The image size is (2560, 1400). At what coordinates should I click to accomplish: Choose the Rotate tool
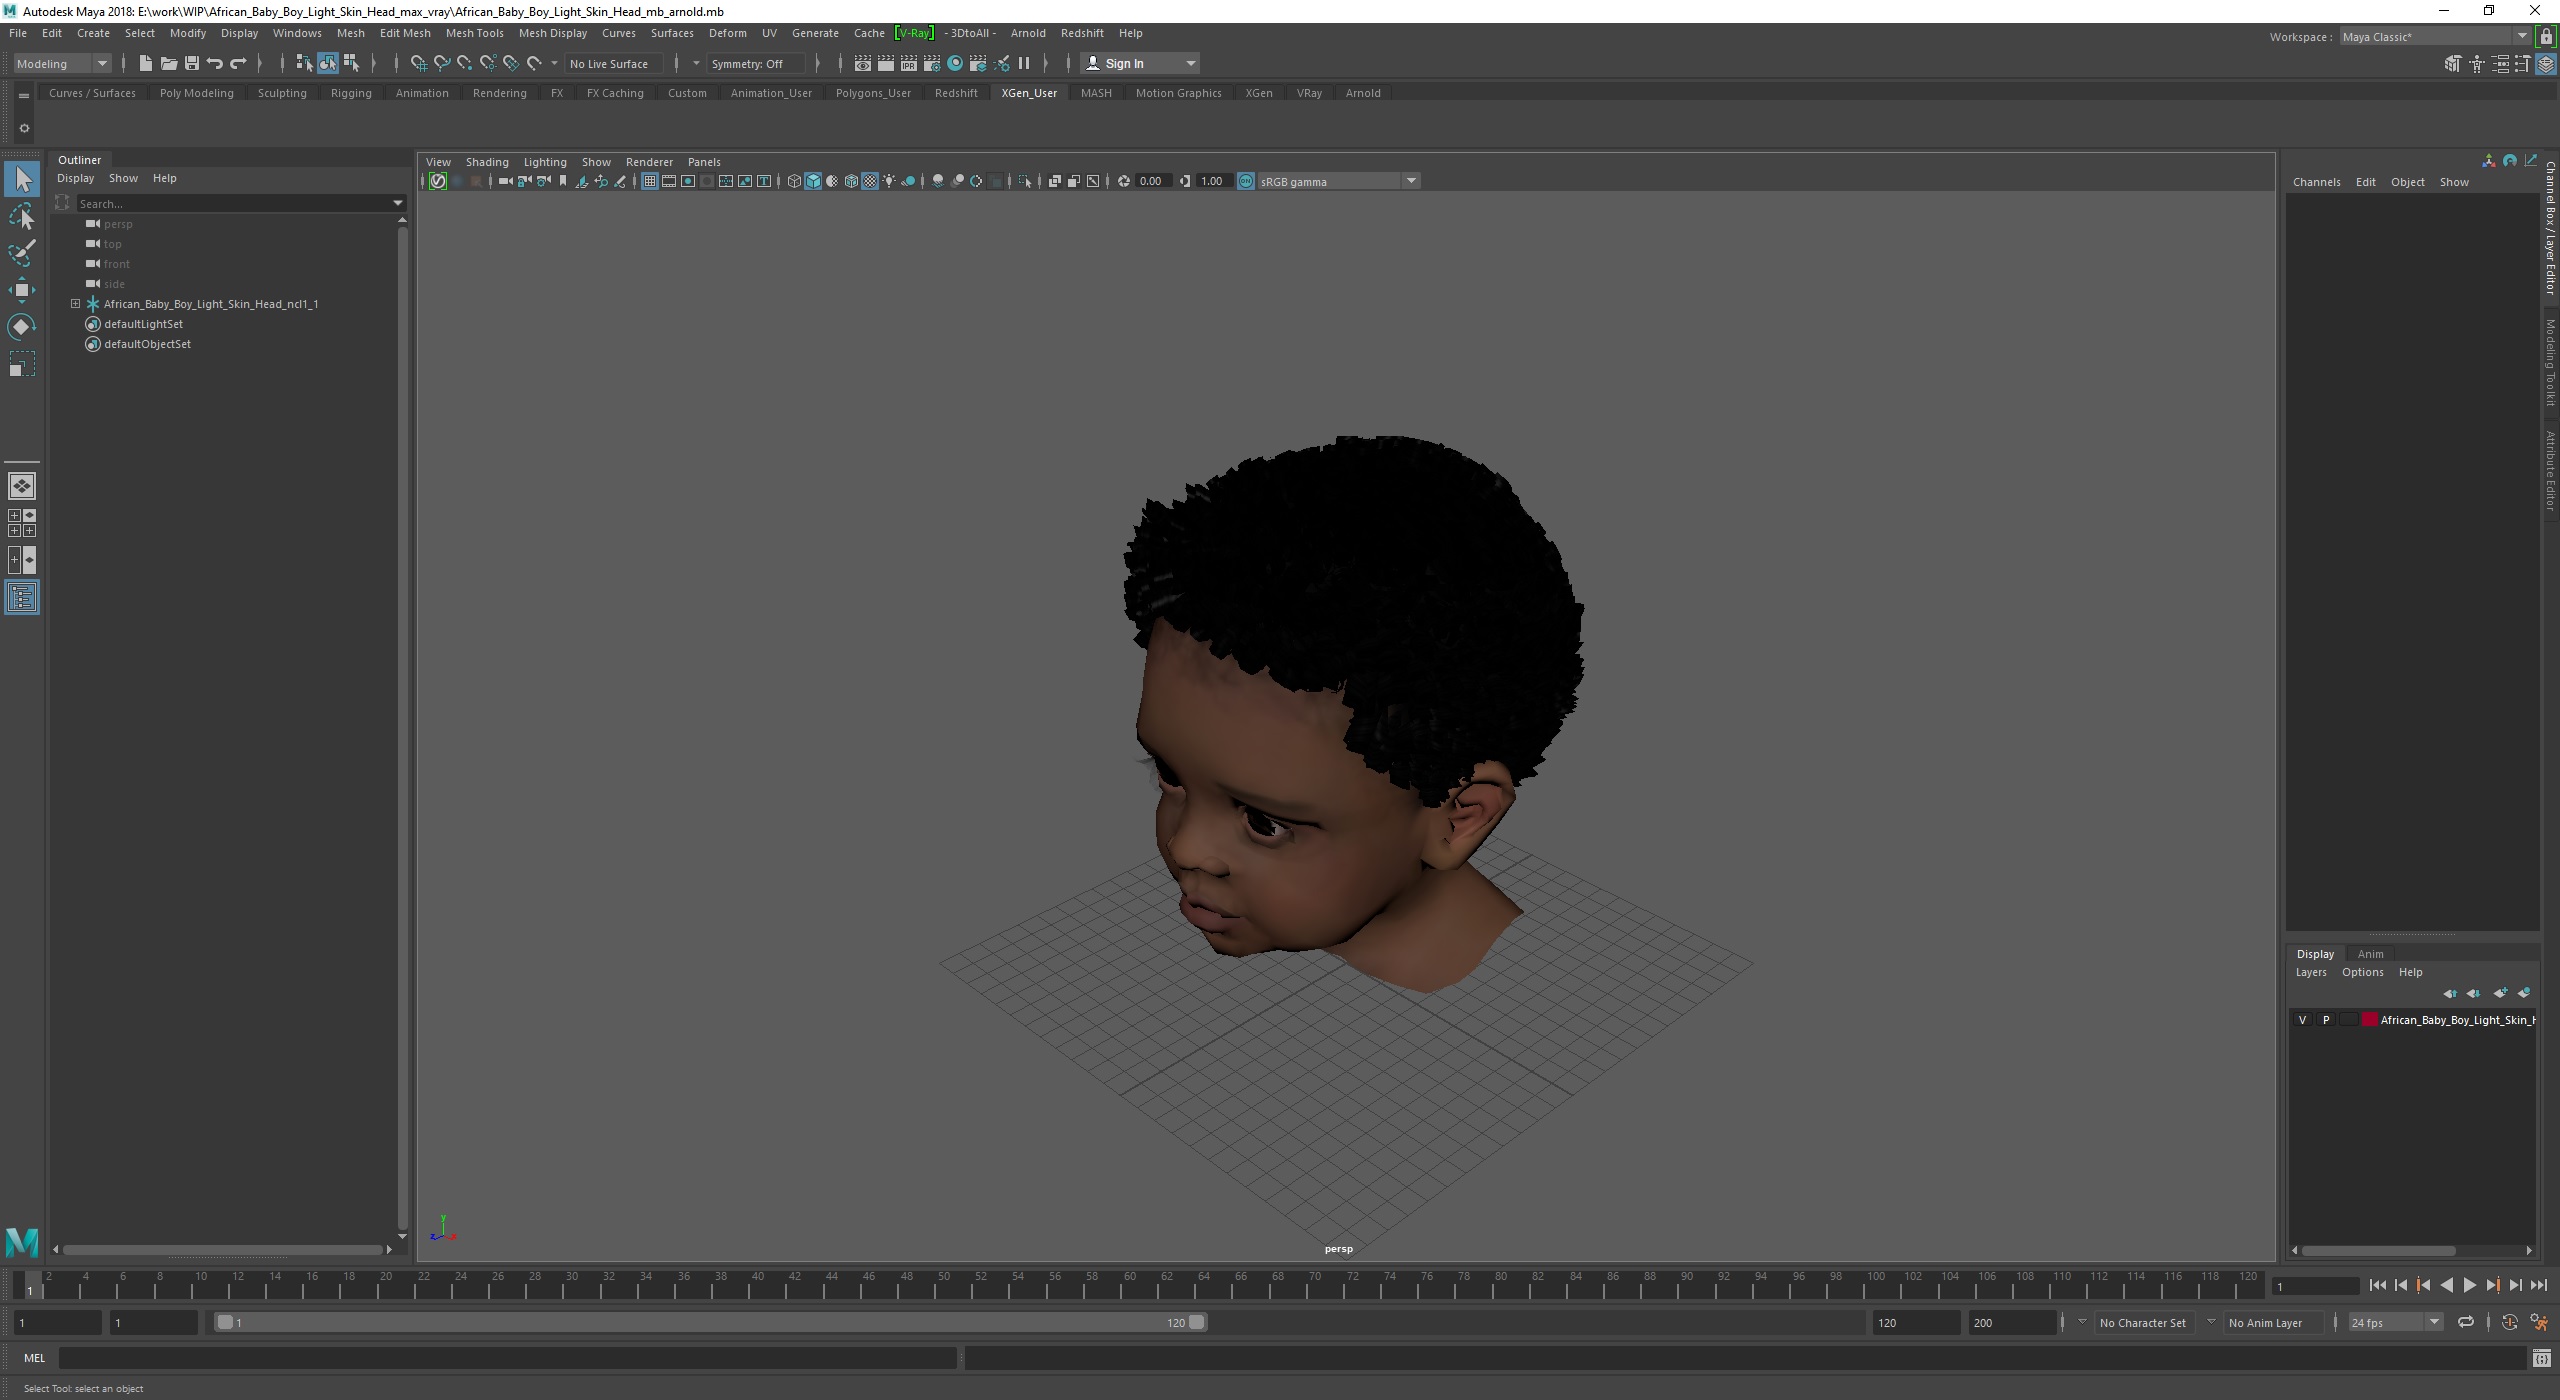click(x=22, y=327)
